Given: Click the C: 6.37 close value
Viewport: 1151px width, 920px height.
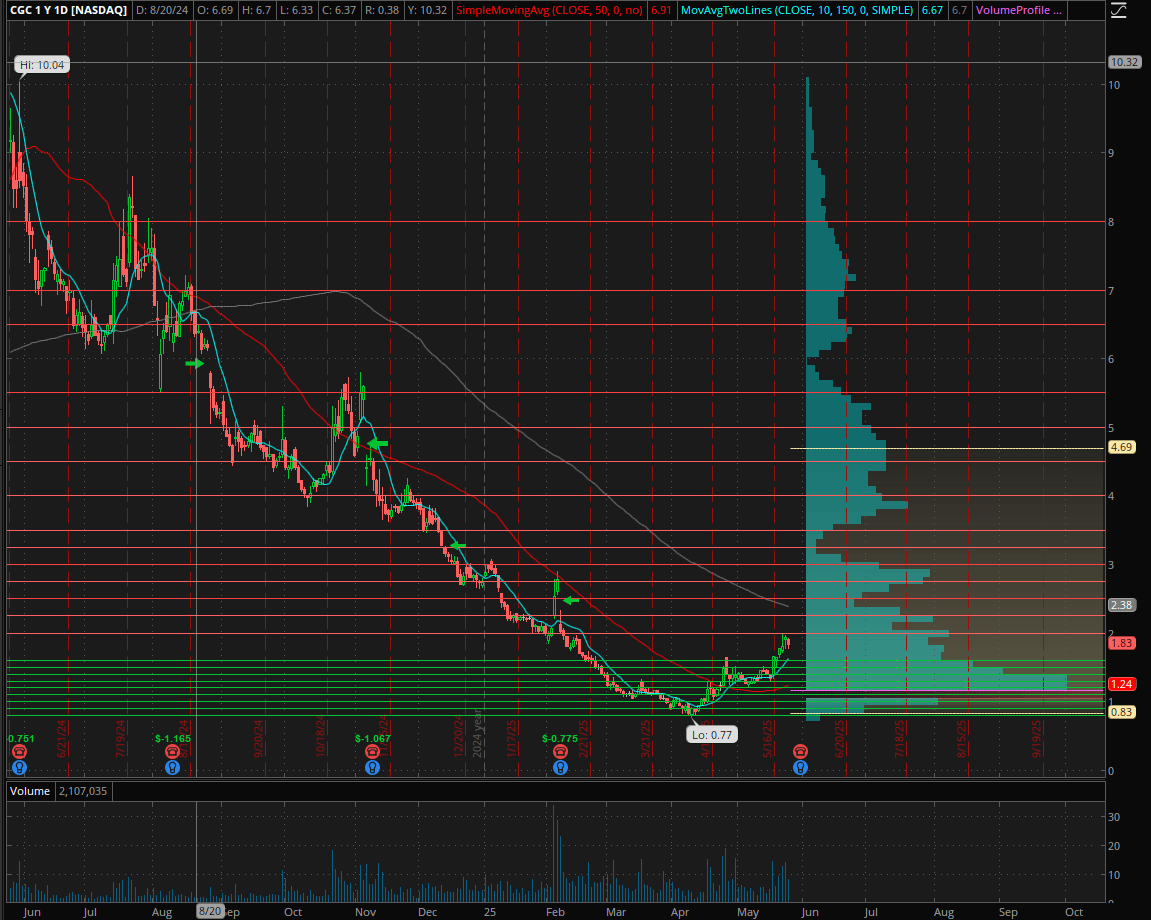Looking at the screenshot, I should [339, 10].
